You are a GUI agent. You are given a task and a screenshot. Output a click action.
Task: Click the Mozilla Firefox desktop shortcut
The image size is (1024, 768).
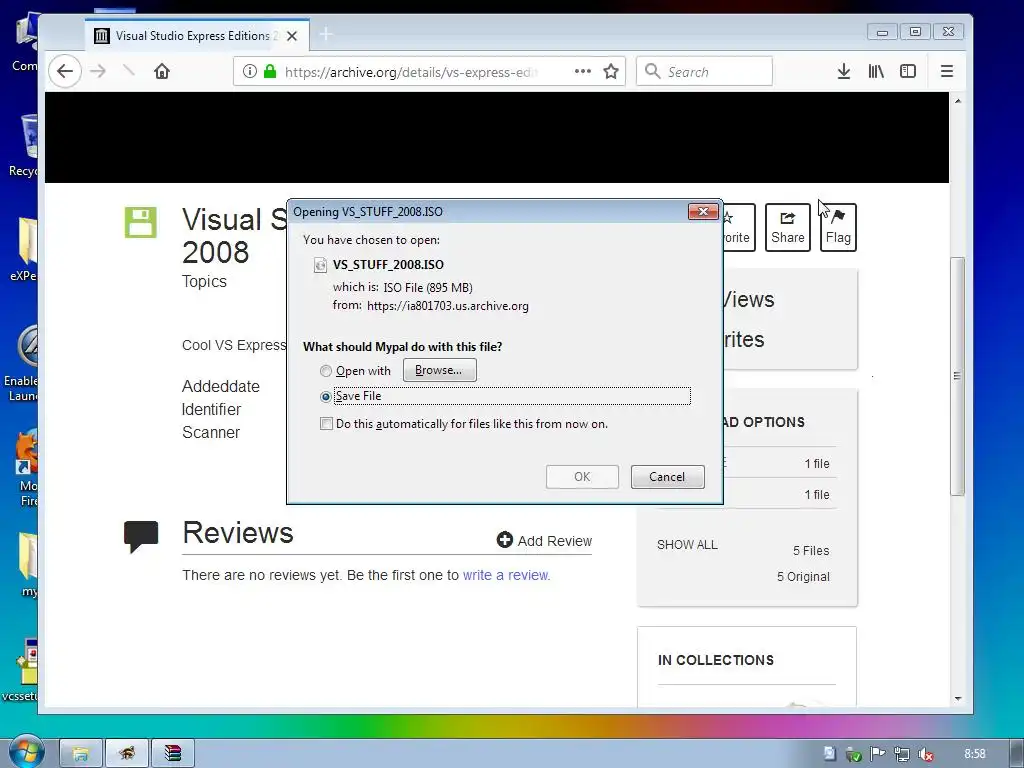pos(26,468)
